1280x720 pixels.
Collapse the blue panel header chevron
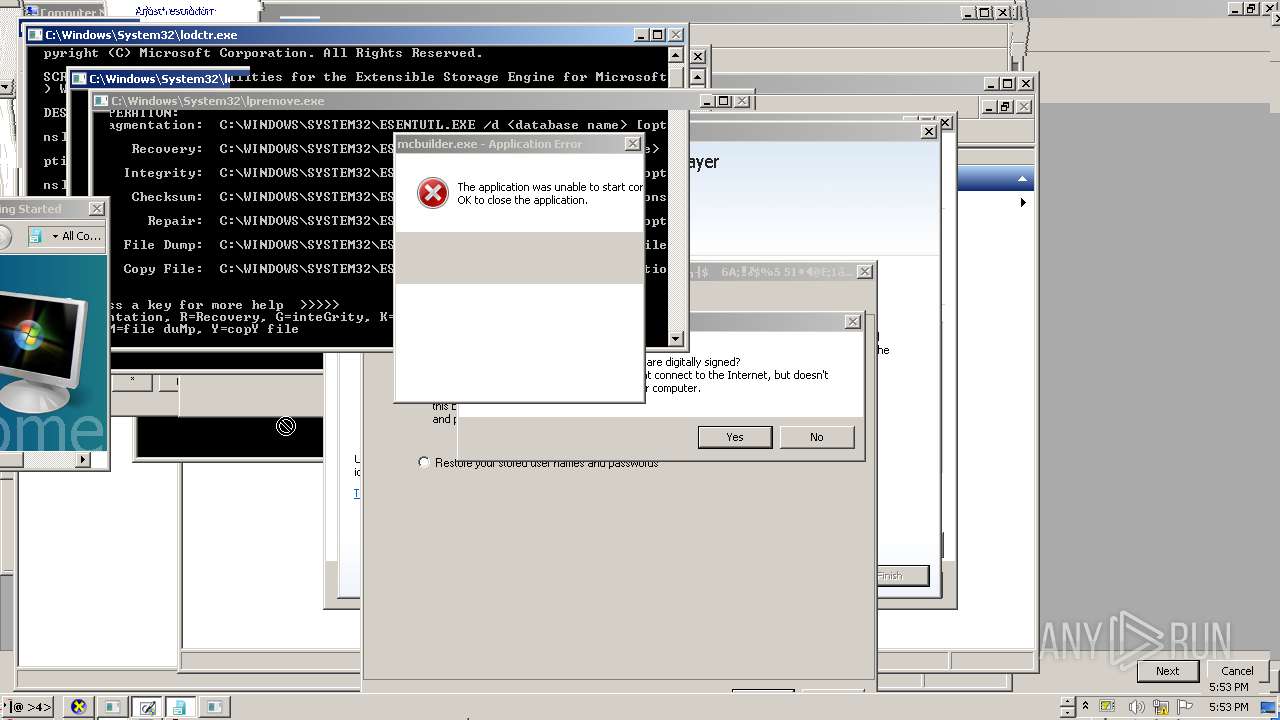[1022, 180]
